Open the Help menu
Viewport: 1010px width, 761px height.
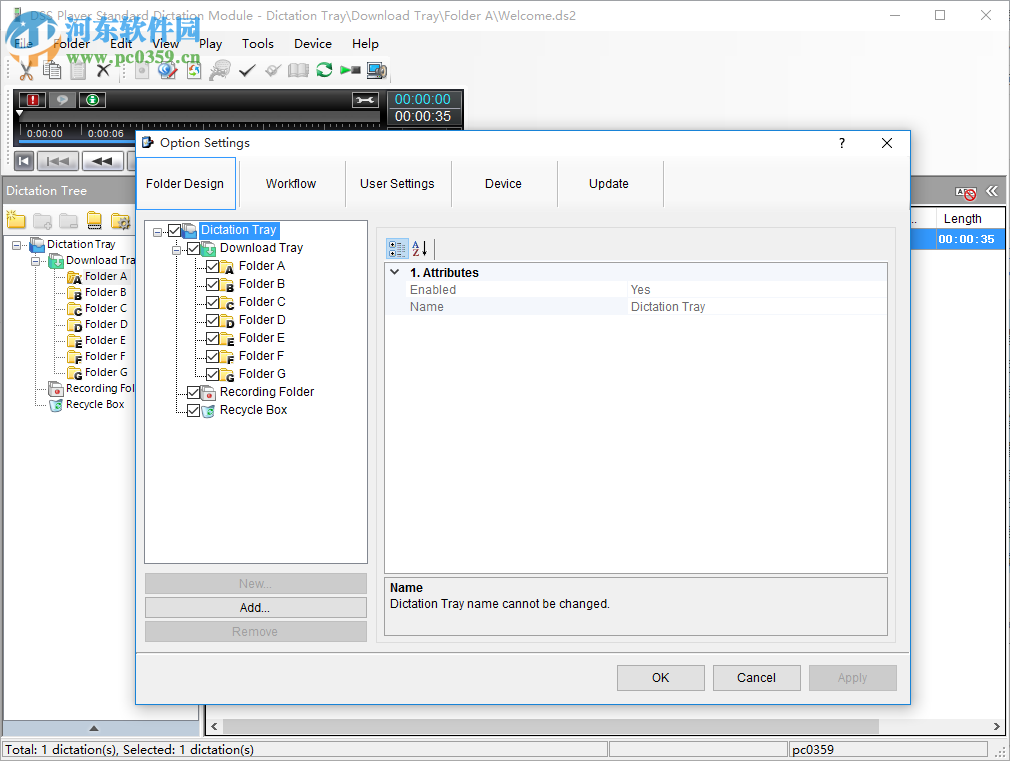coord(365,44)
